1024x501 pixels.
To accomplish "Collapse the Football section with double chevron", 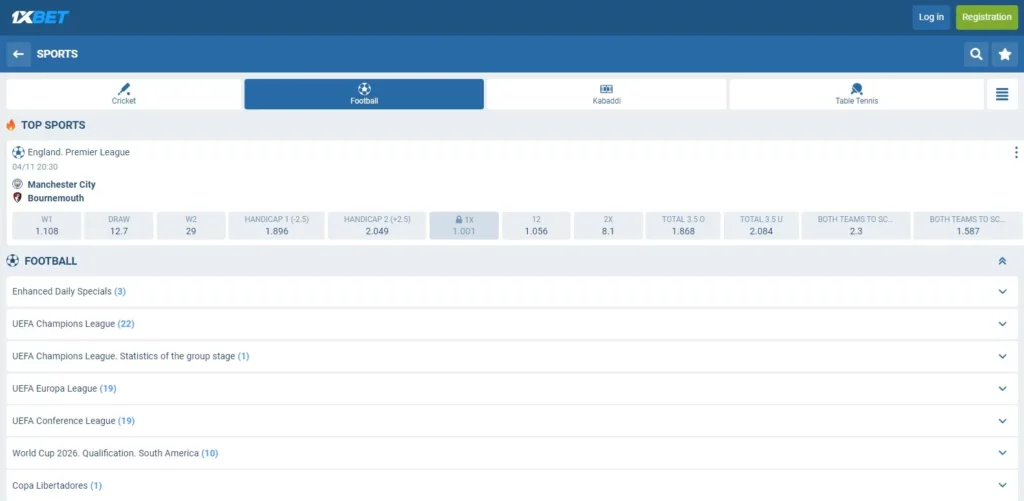I will (x=1002, y=261).
